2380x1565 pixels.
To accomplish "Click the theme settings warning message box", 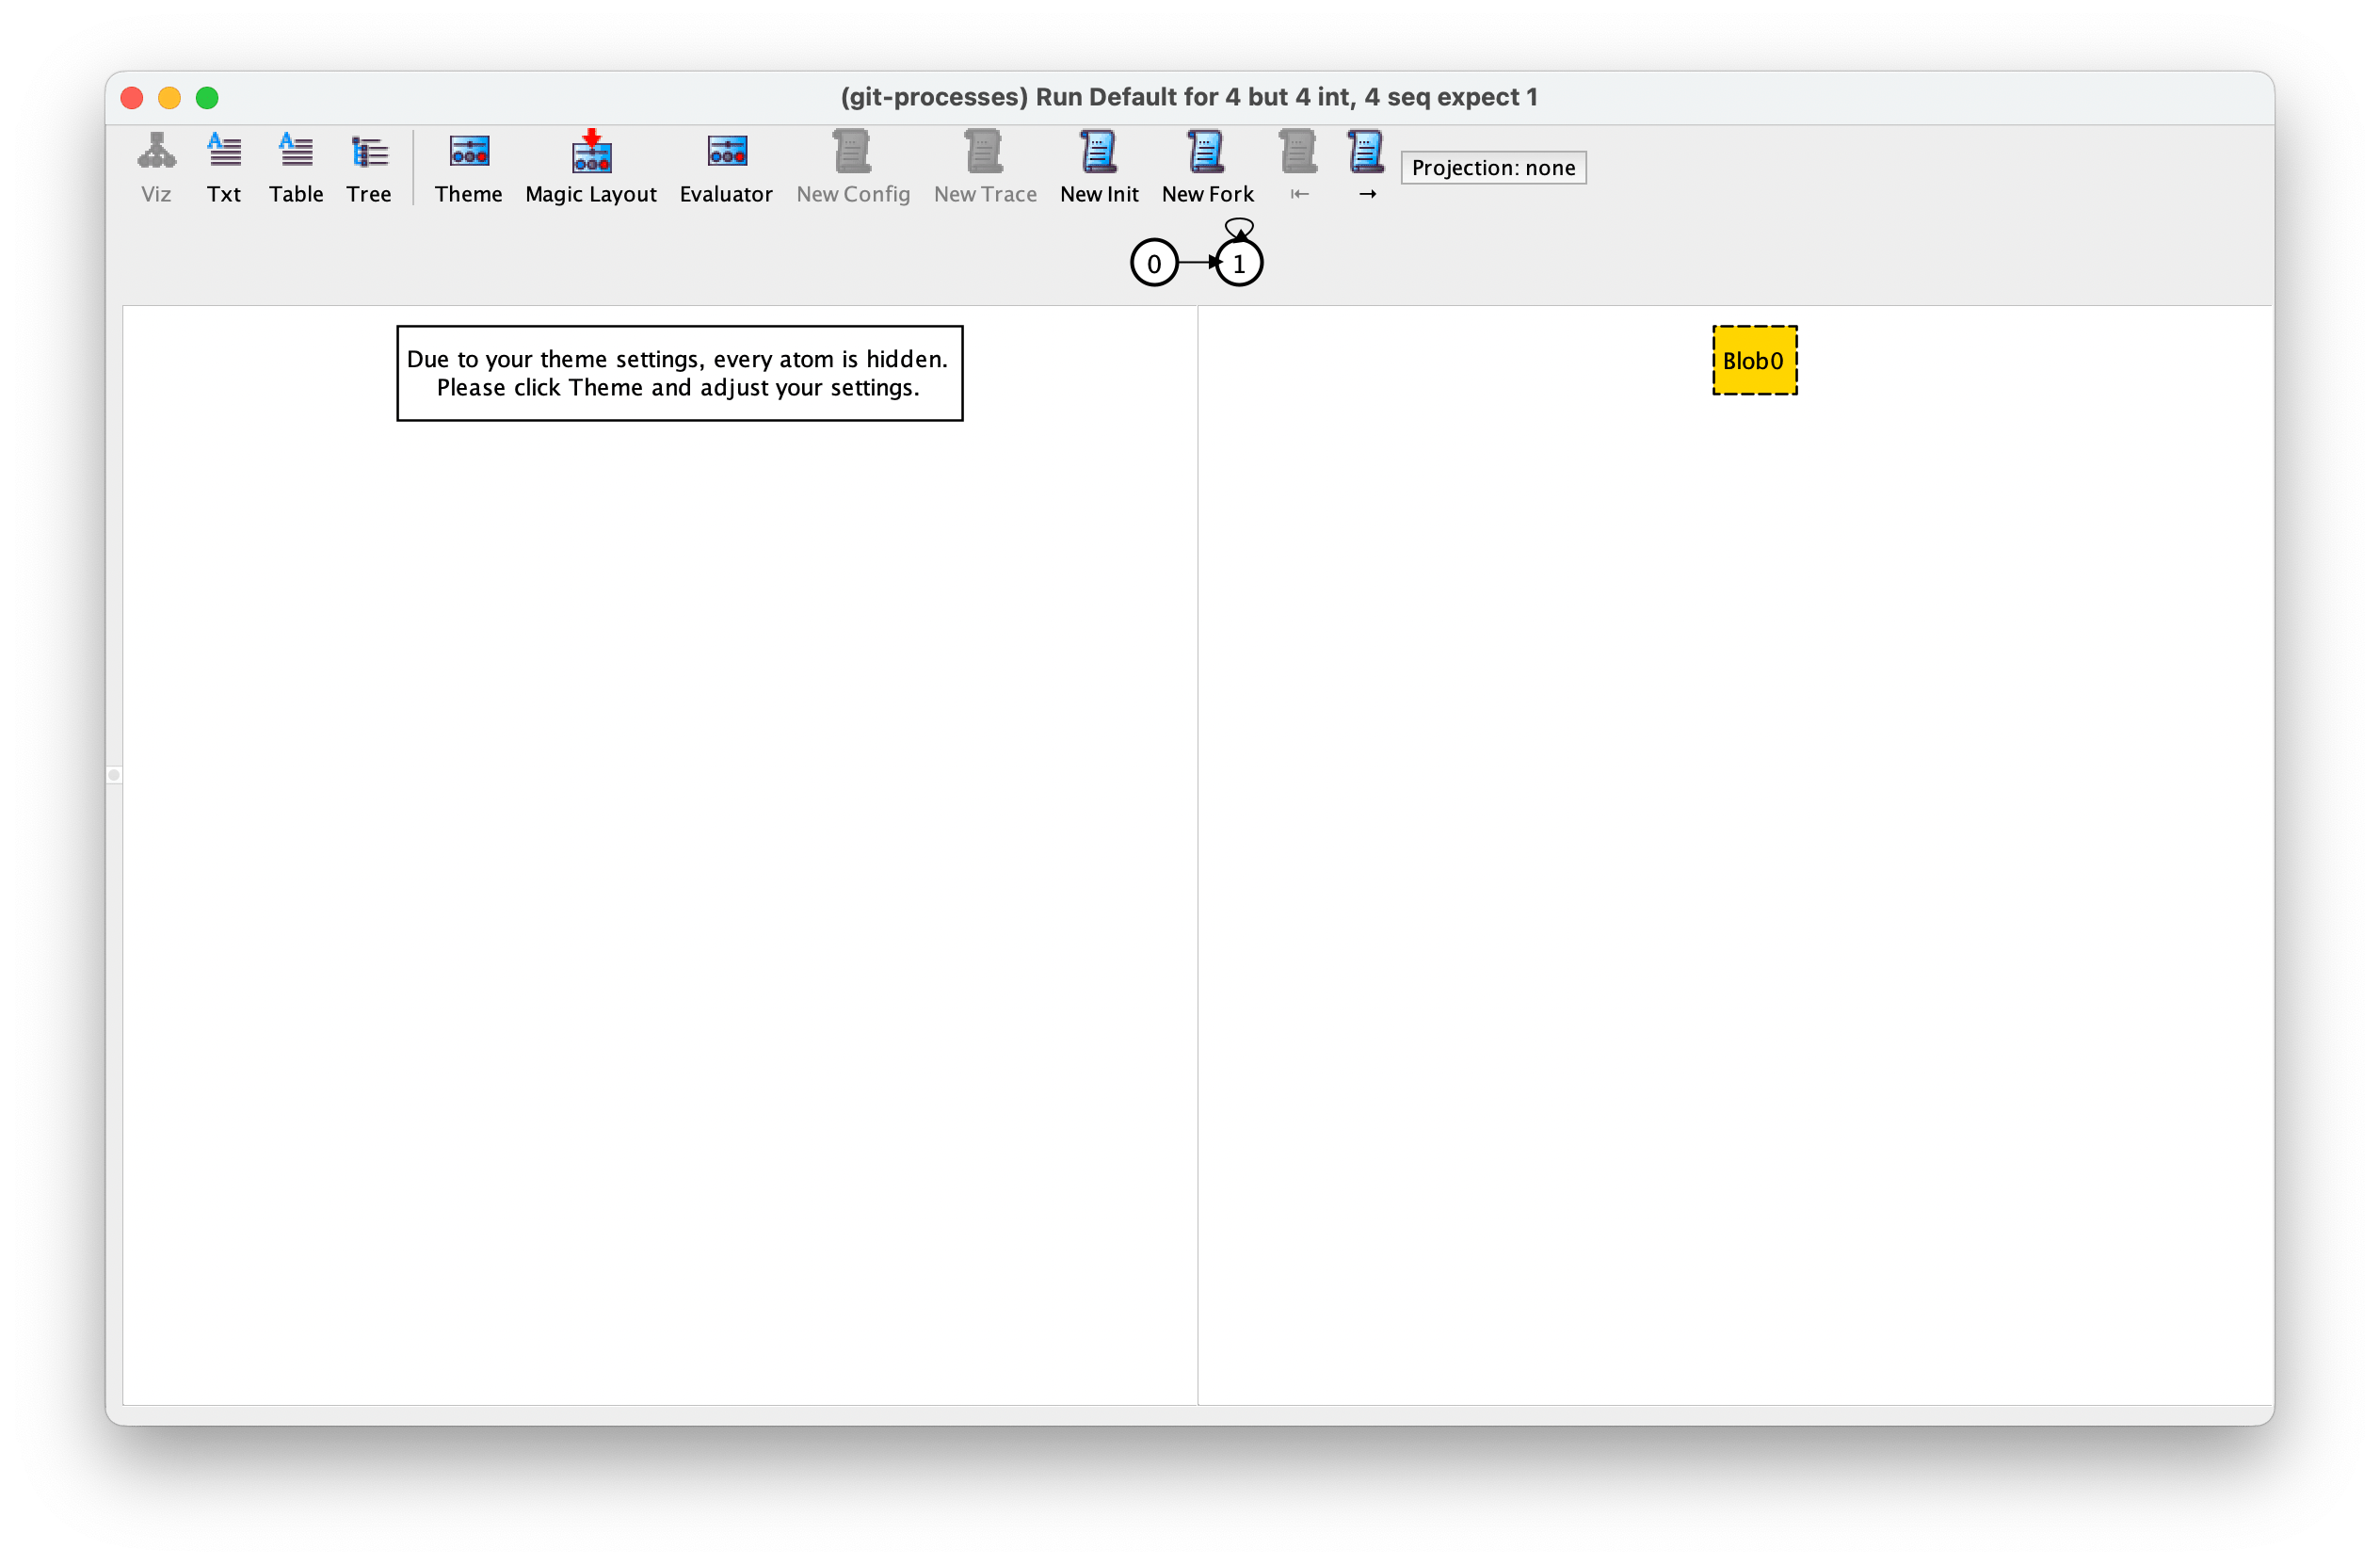I will tap(679, 373).
